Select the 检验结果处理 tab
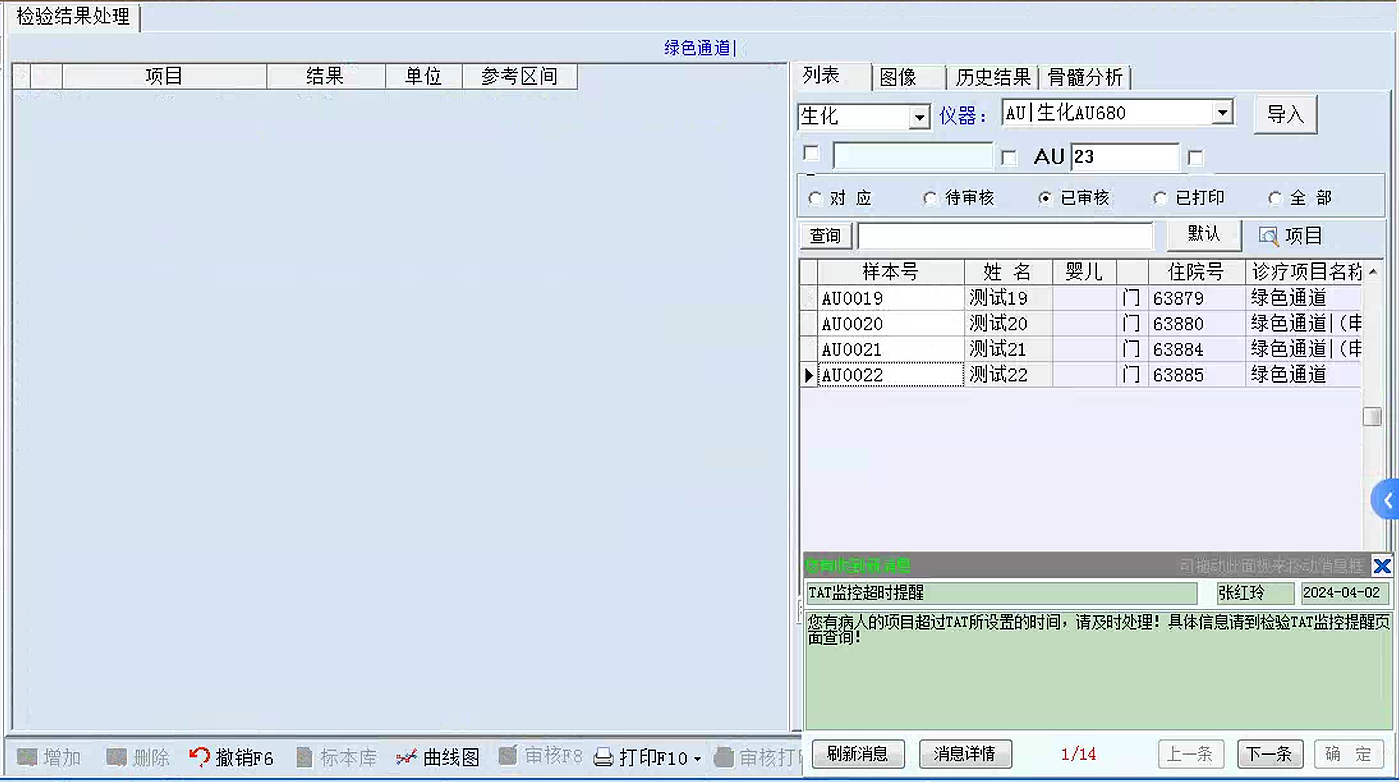 (x=73, y=17)
